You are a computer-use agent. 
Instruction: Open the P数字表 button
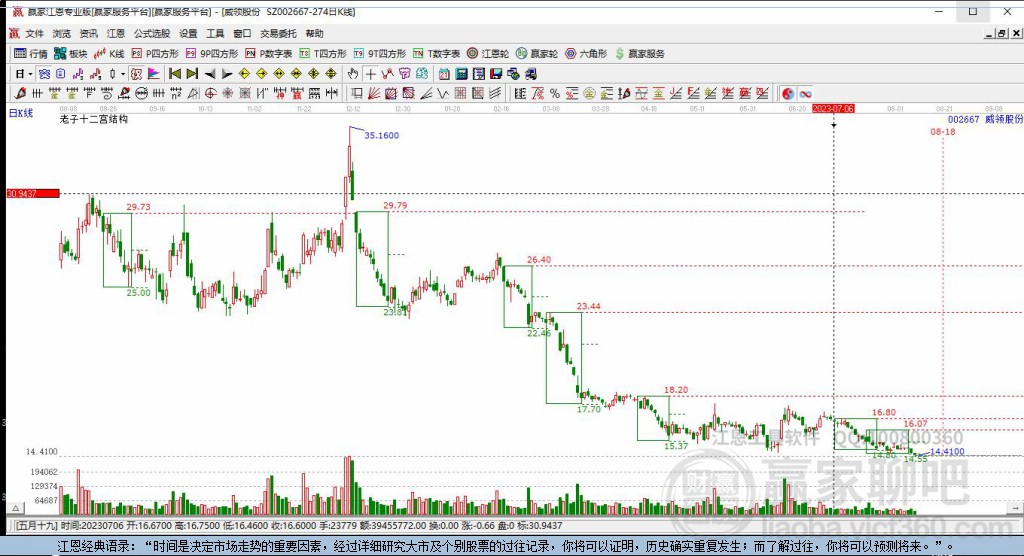(x=268, y=54)
